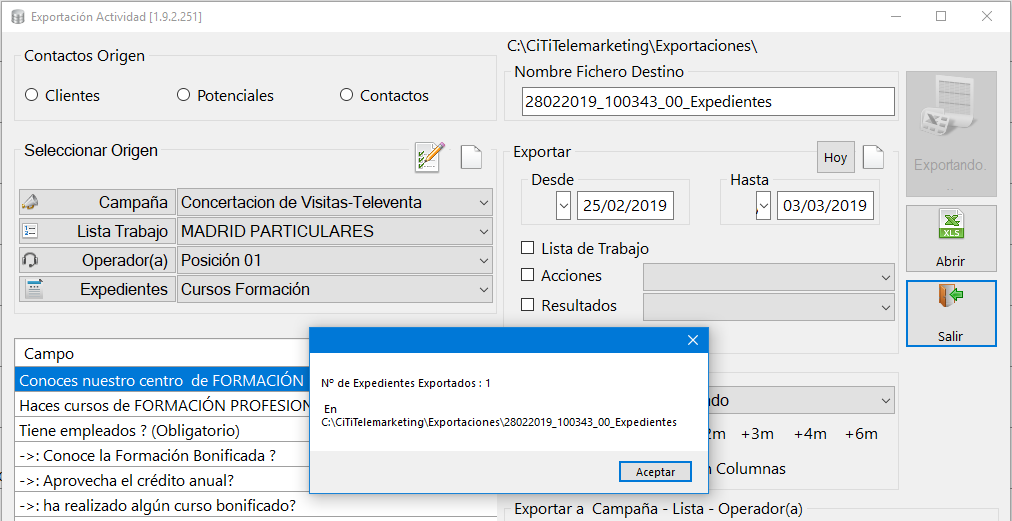This screenshot has width=1012, height=521.
Task: Exit with the Salir door button
Action: point(951,313)
